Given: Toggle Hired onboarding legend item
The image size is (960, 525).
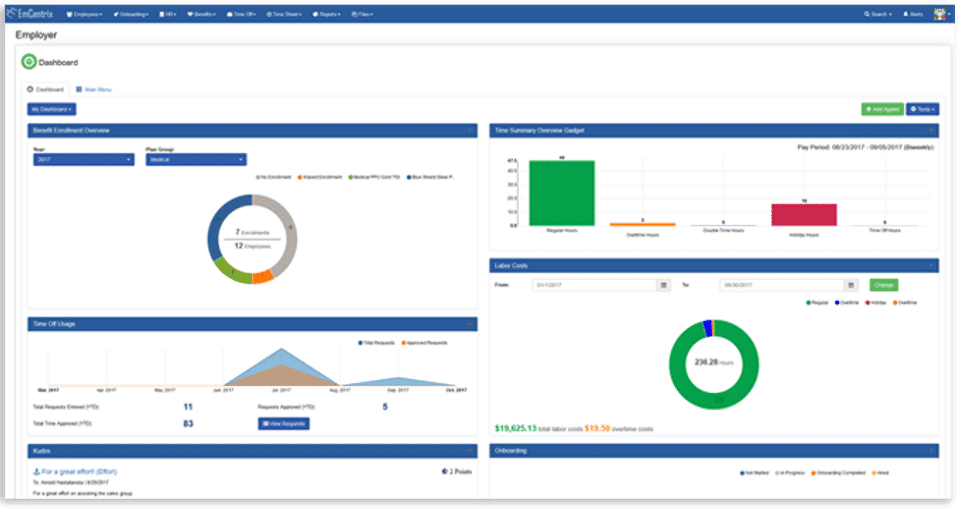Looking at the screenshot, I should click(880, 473).
